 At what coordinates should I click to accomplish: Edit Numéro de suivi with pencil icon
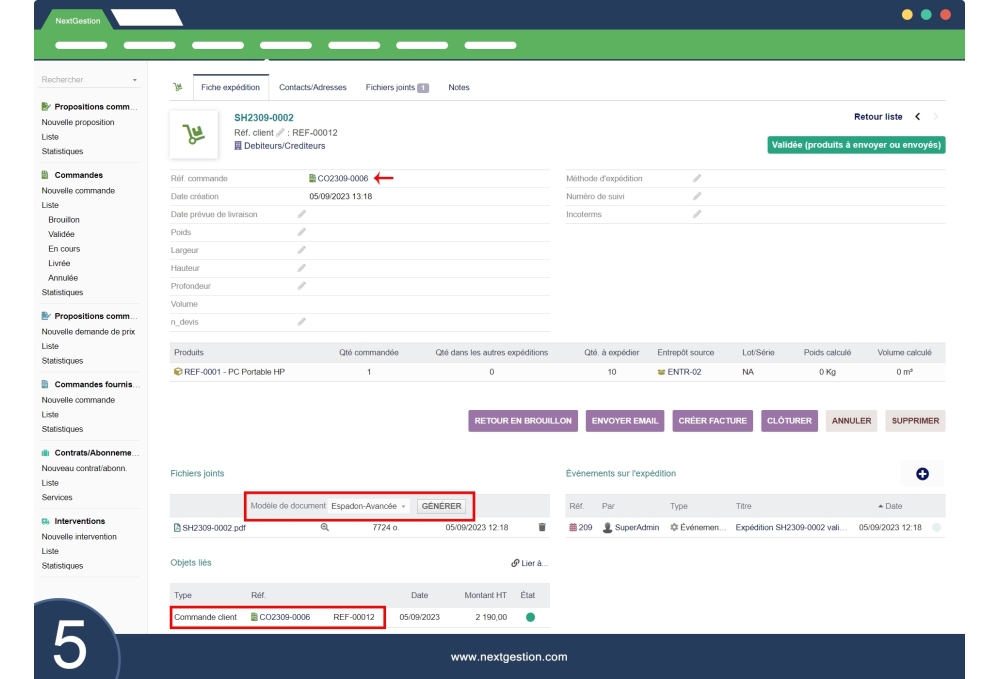click(697, 196)
